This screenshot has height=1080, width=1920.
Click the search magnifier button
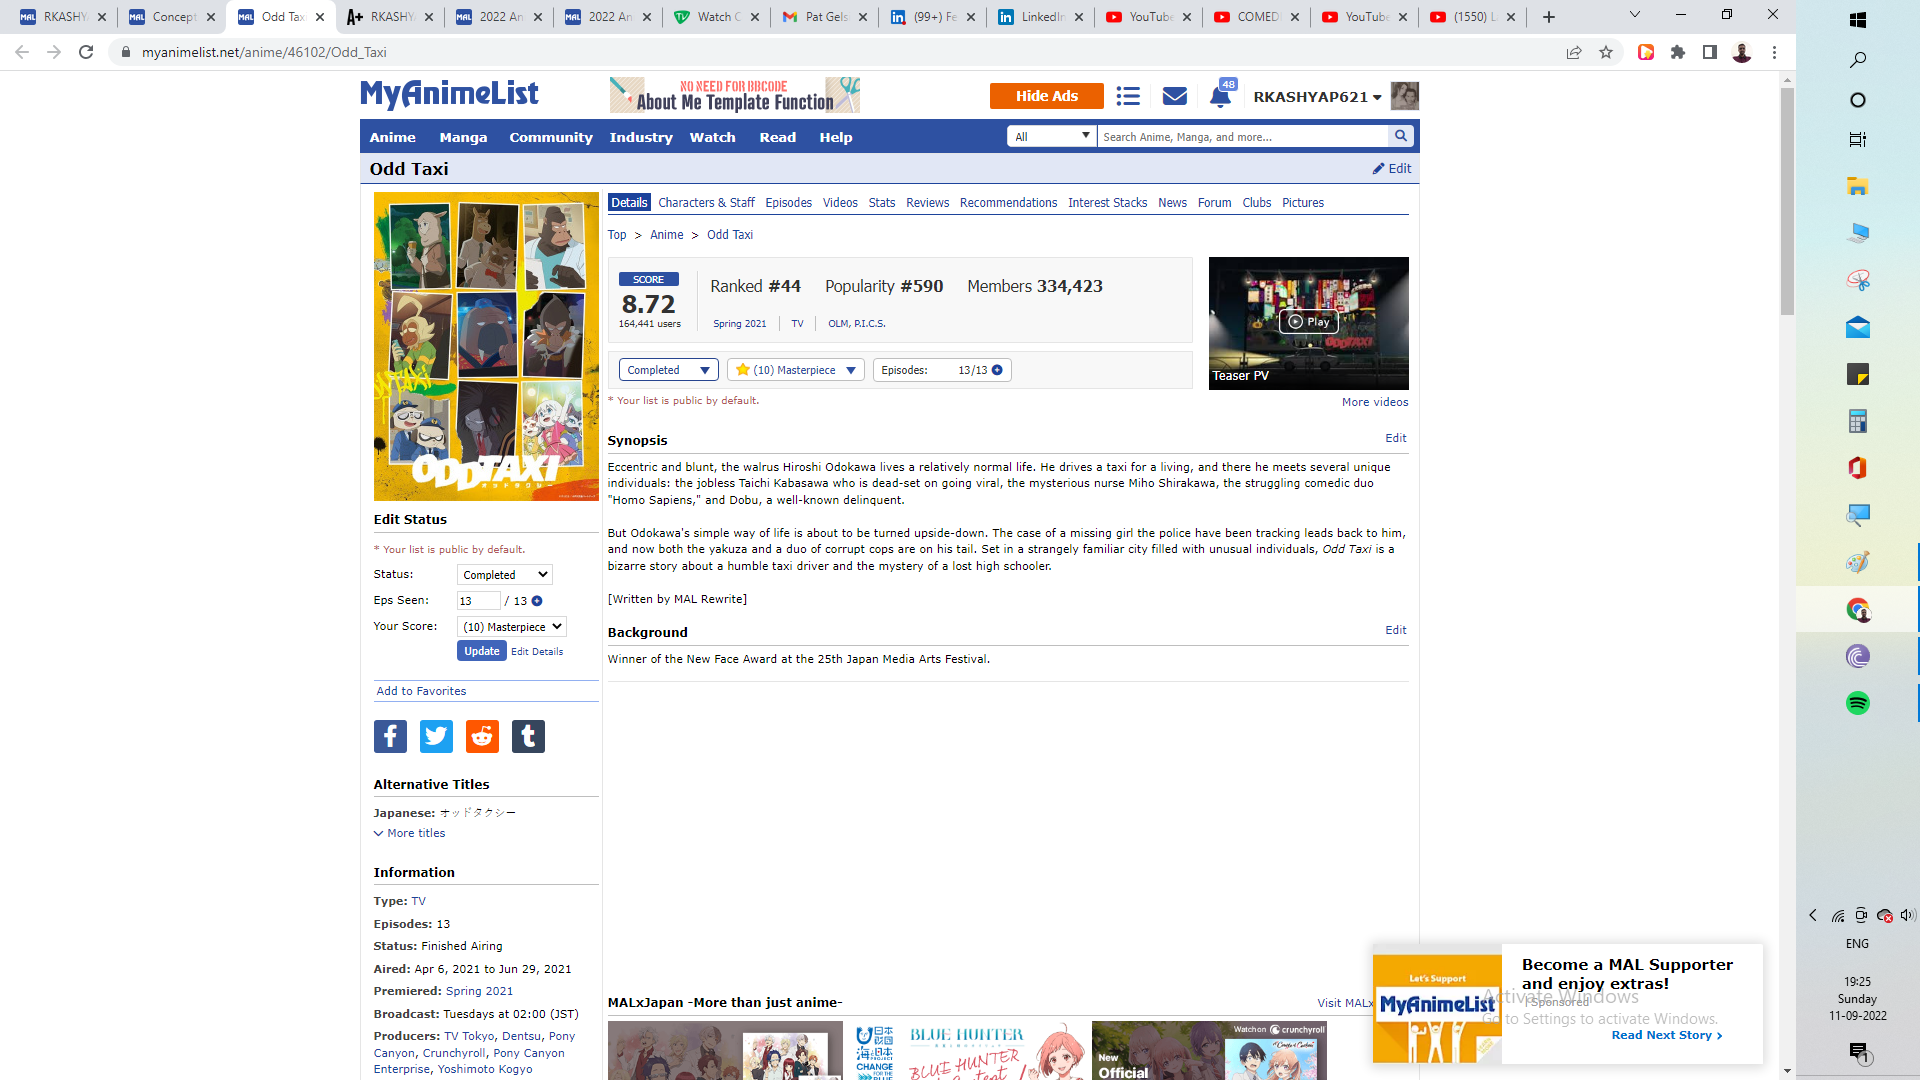click(x=1401, y=136)
